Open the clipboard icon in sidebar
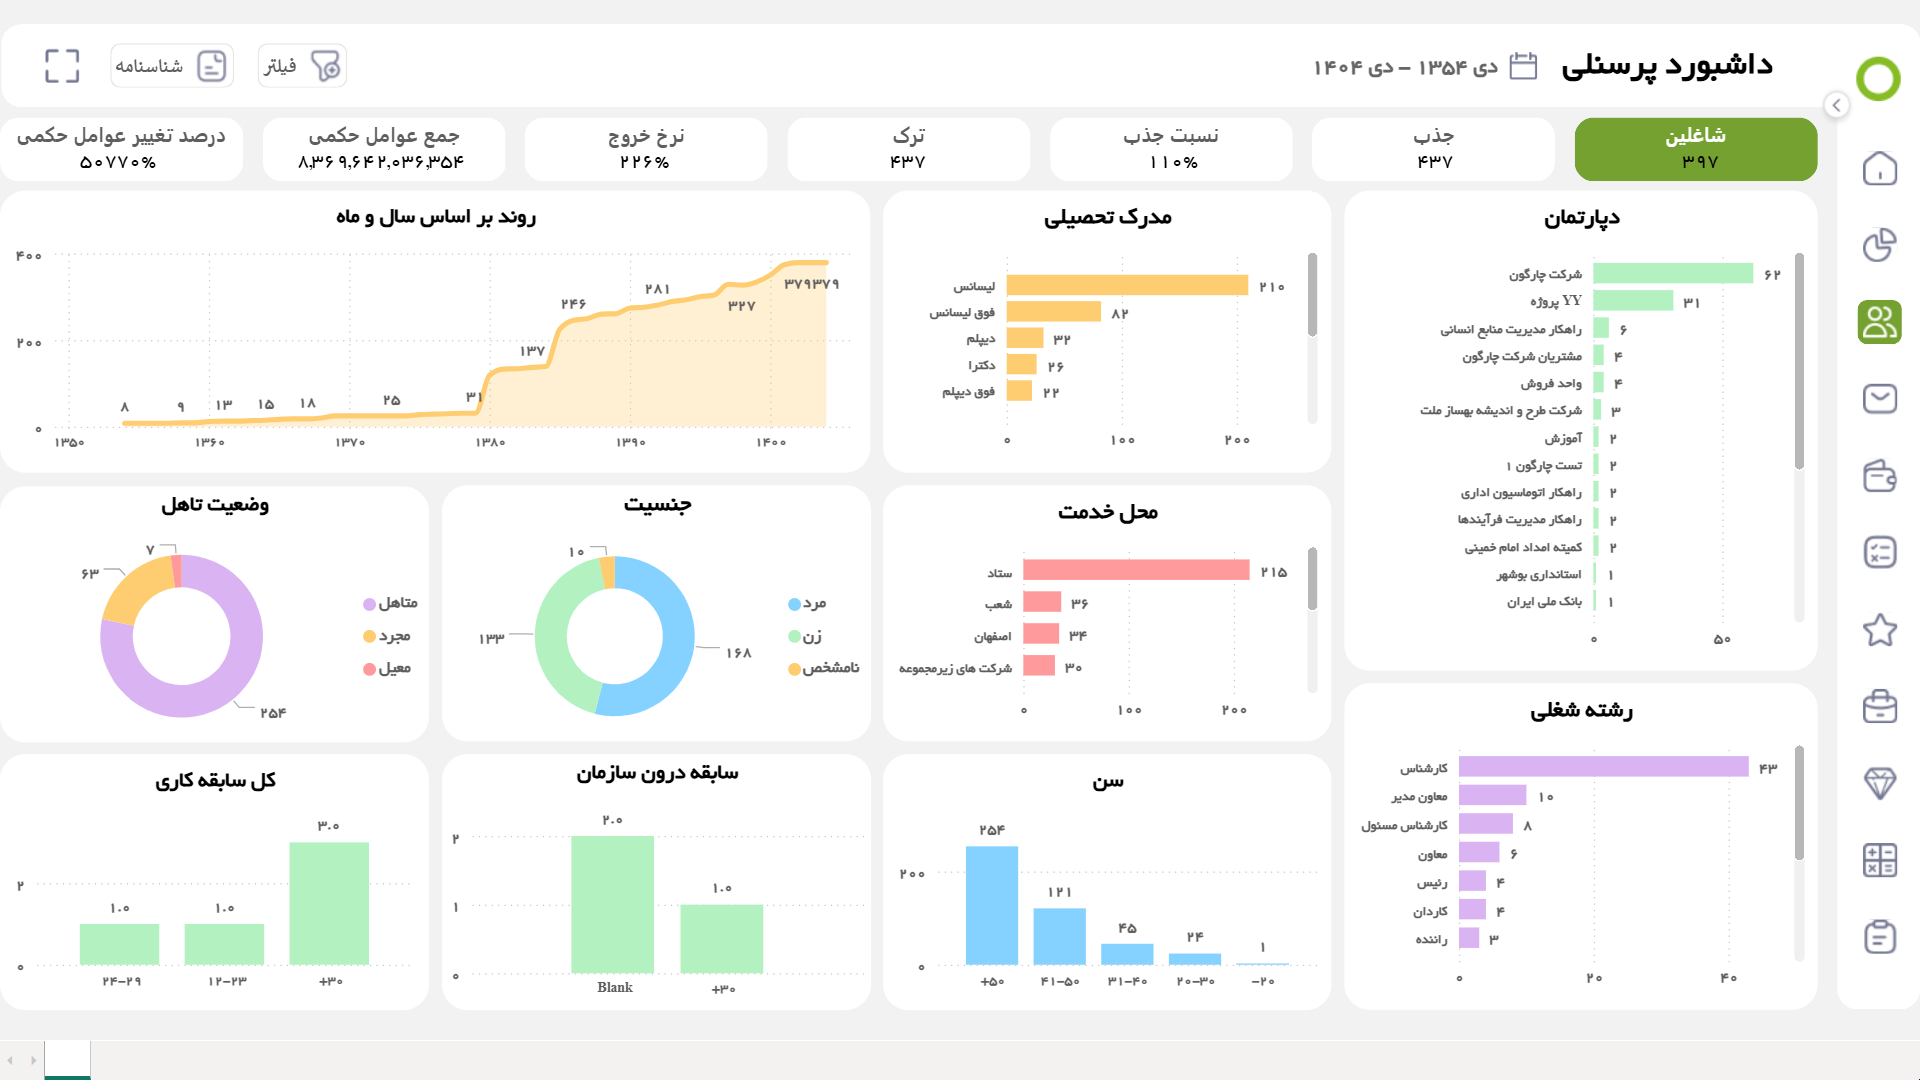 1879,937
